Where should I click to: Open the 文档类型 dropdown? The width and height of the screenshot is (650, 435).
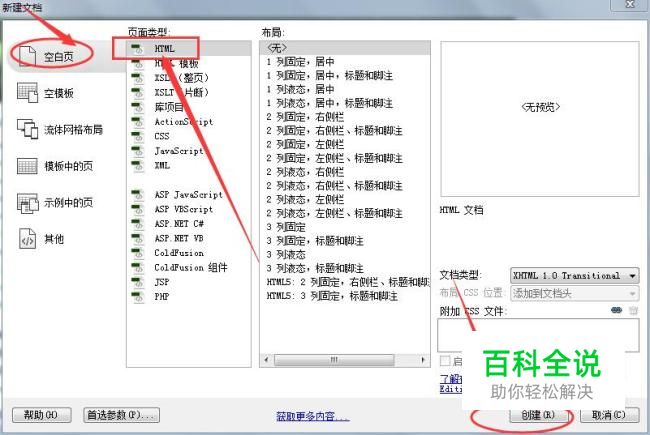tap(575, 275)
